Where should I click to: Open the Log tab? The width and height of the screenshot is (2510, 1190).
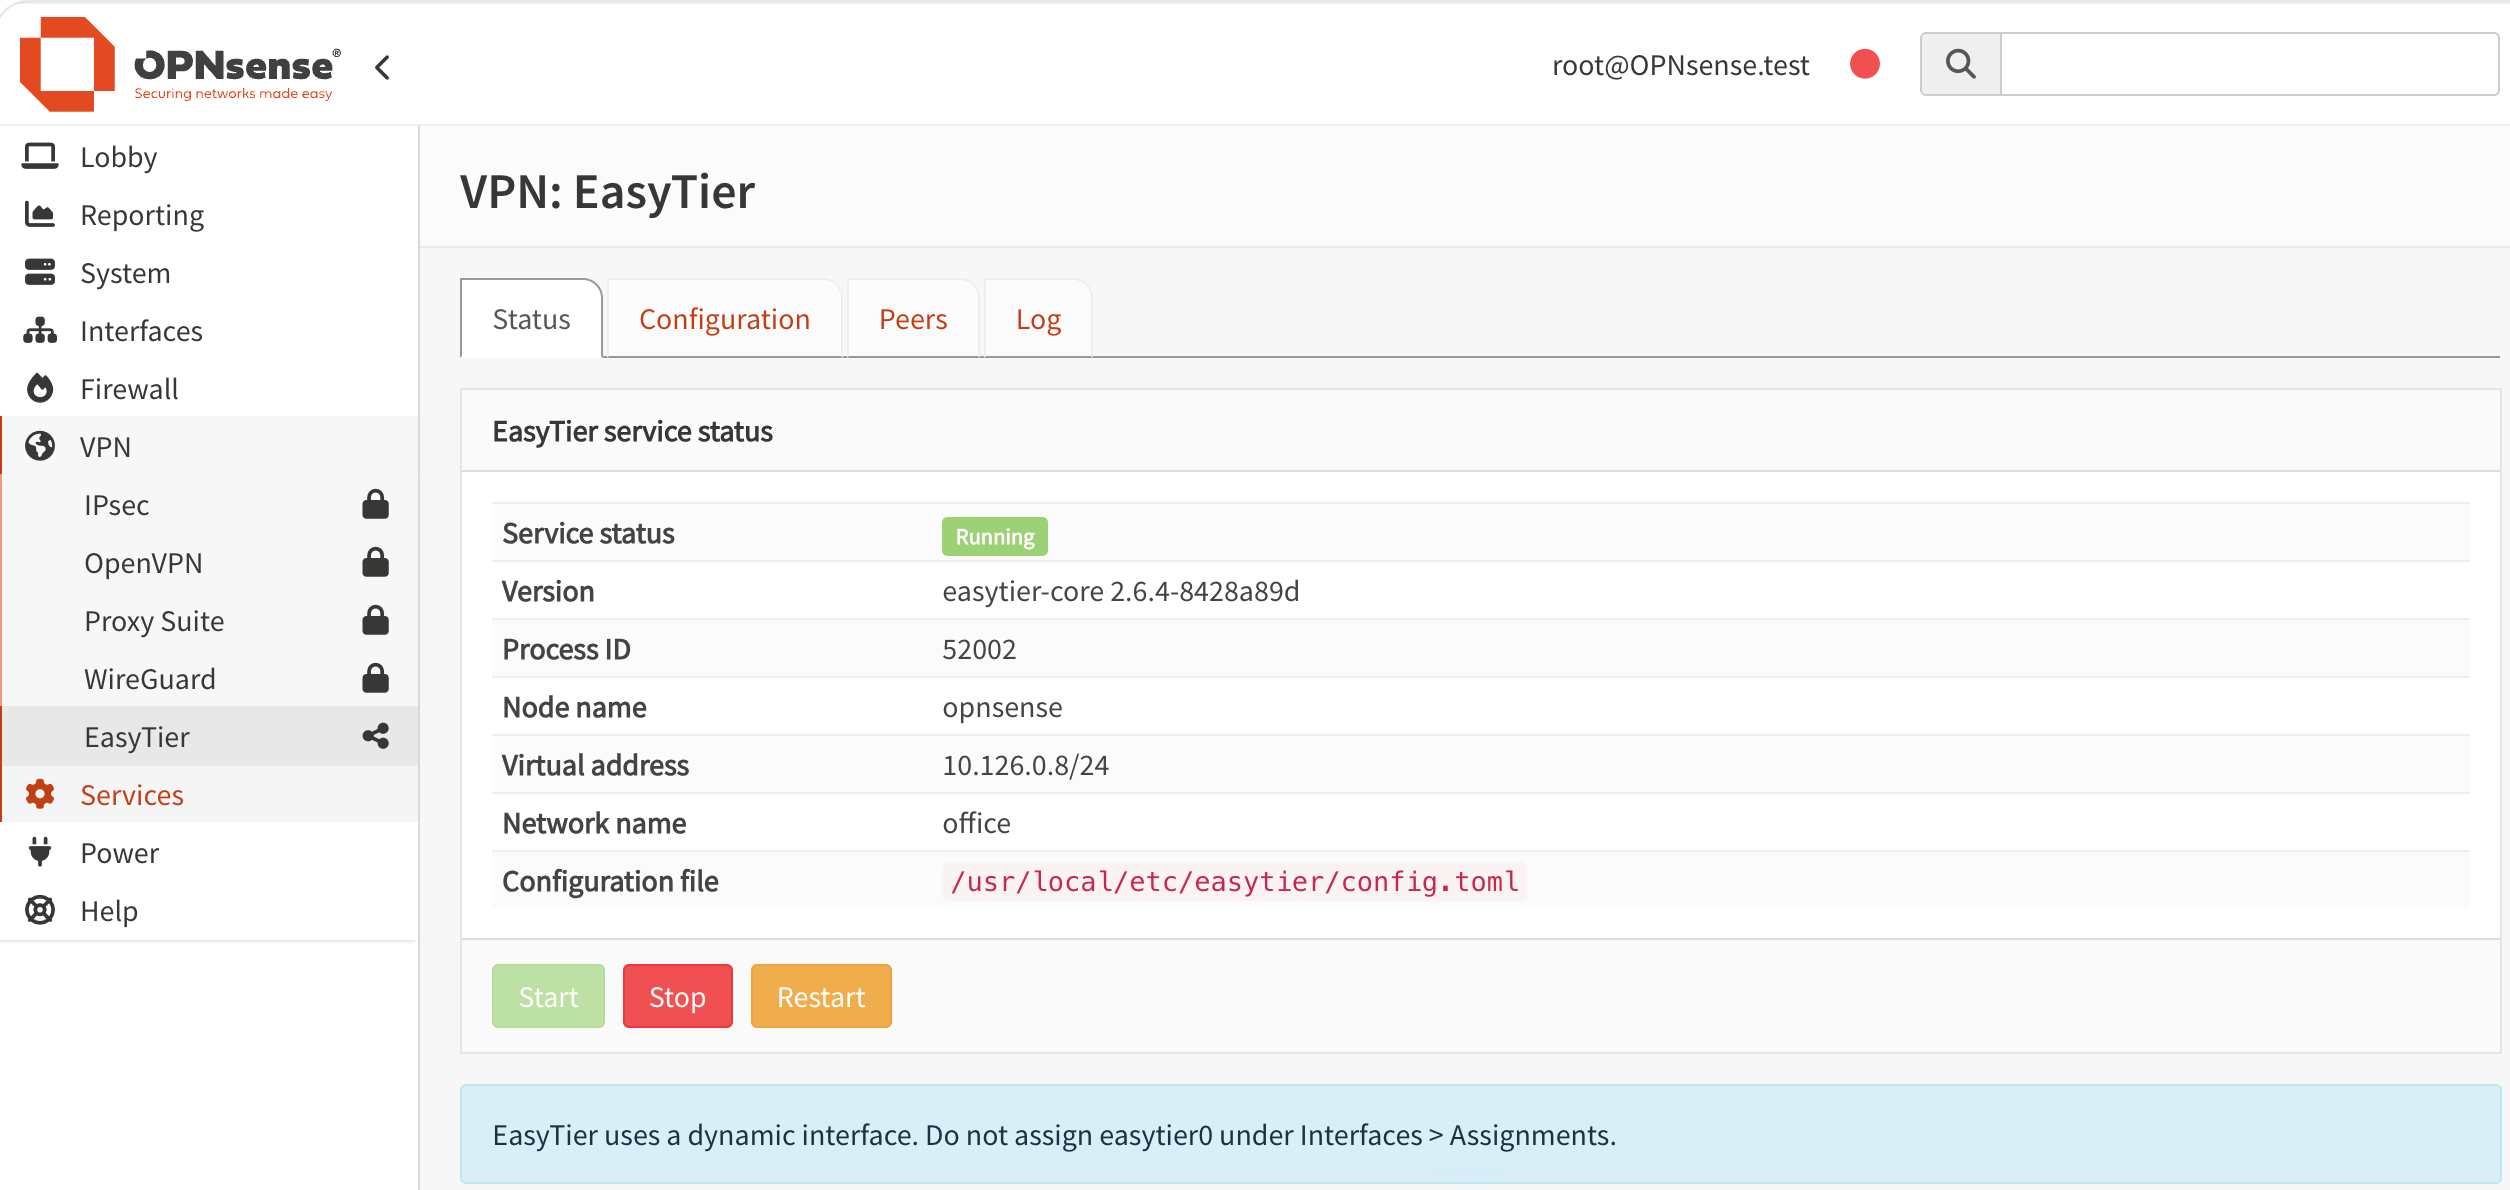(1038, 319)
